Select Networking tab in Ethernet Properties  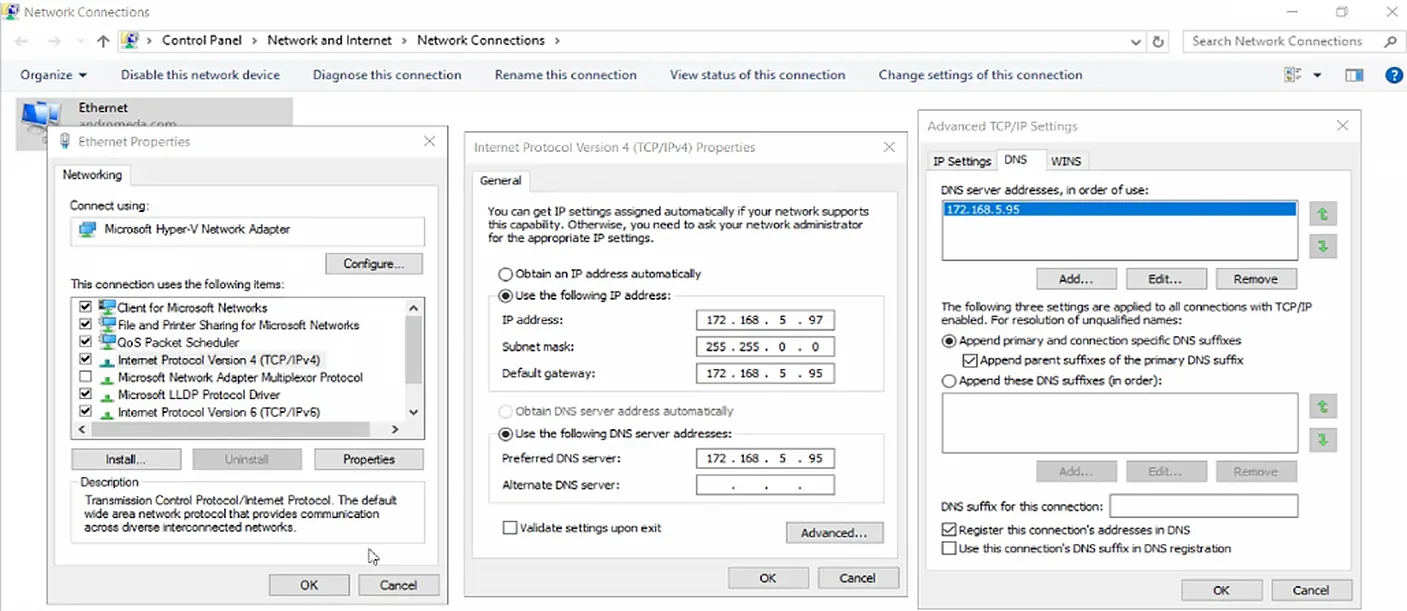tap(92, 175)
